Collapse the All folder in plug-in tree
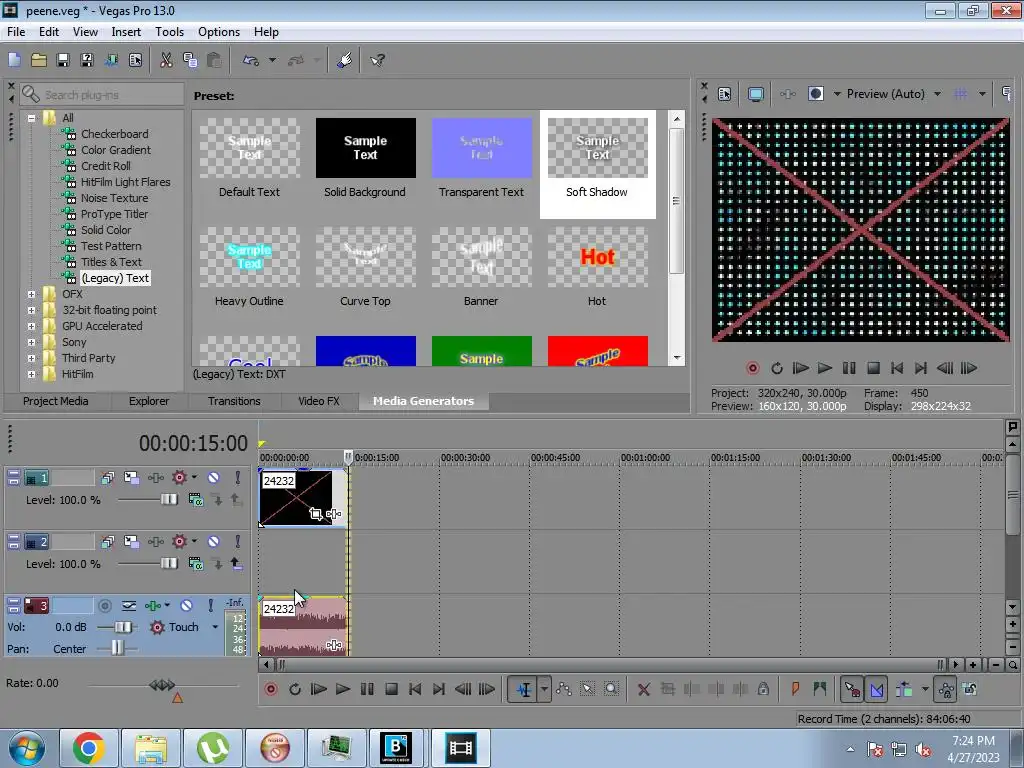1024x768 pixels. tap(31, 118)
